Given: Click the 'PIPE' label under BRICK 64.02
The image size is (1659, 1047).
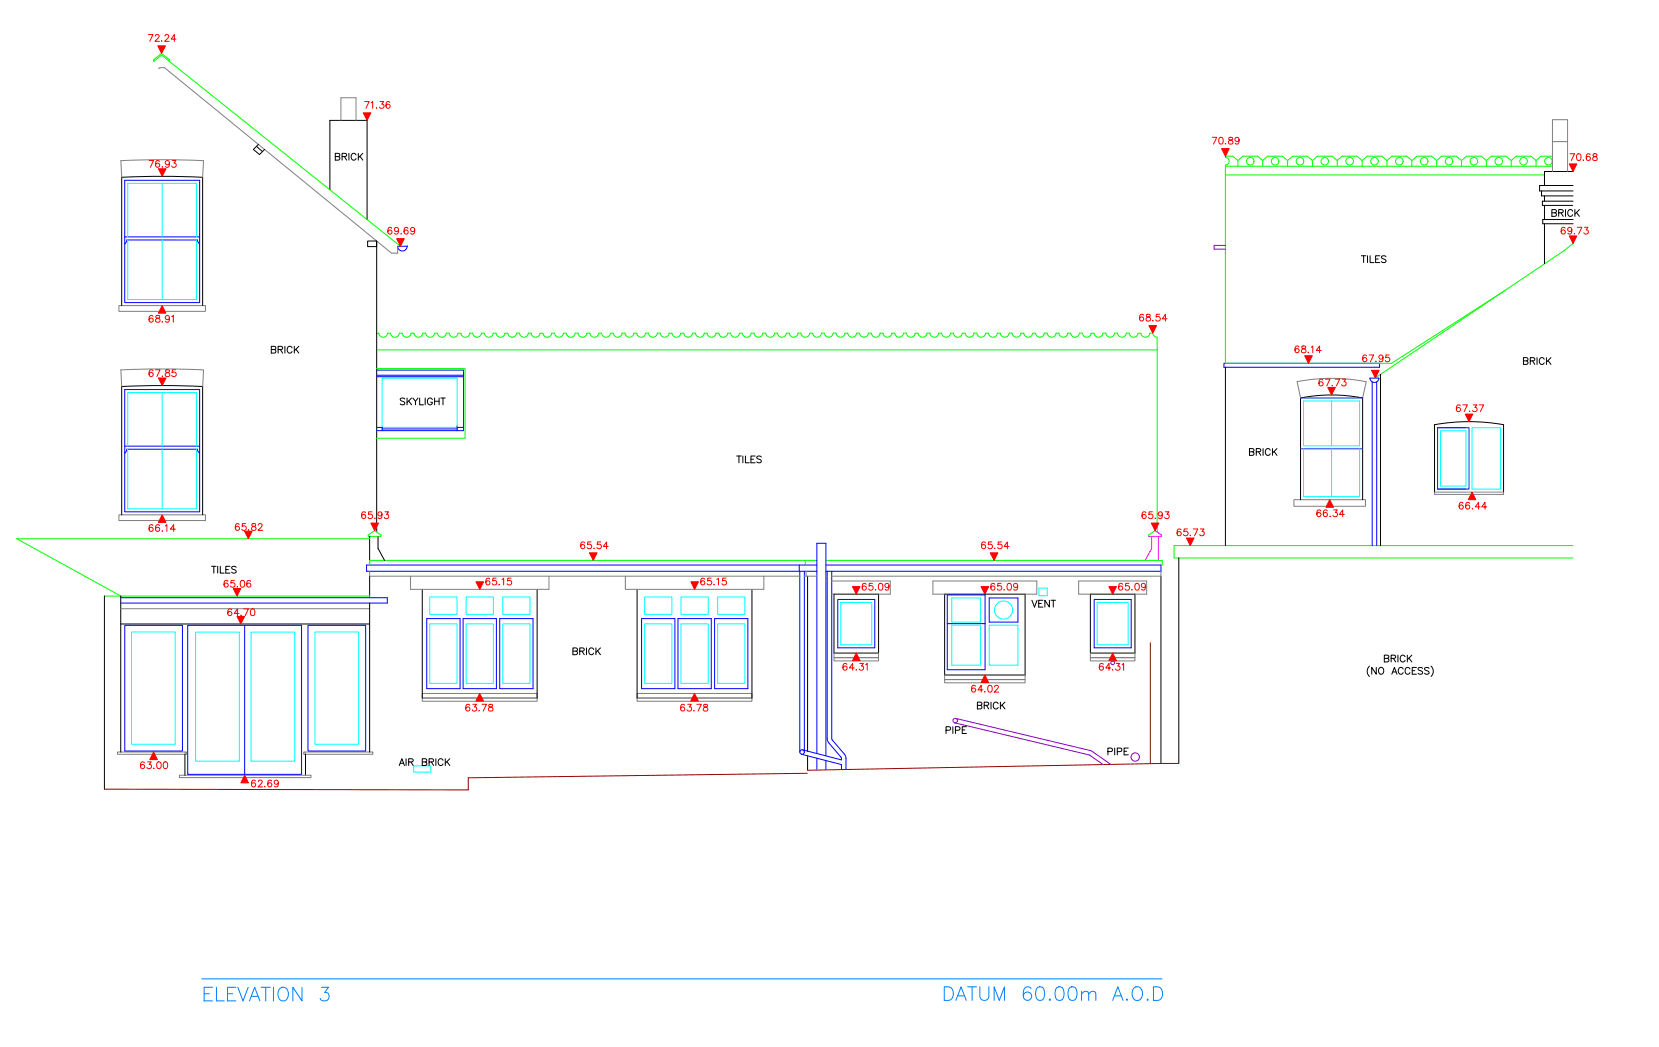Looking at the screenshot, I should (956, 730).
